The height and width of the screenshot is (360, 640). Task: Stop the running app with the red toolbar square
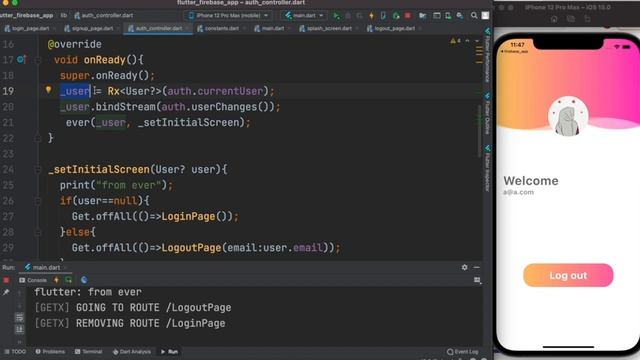[407, 16]
